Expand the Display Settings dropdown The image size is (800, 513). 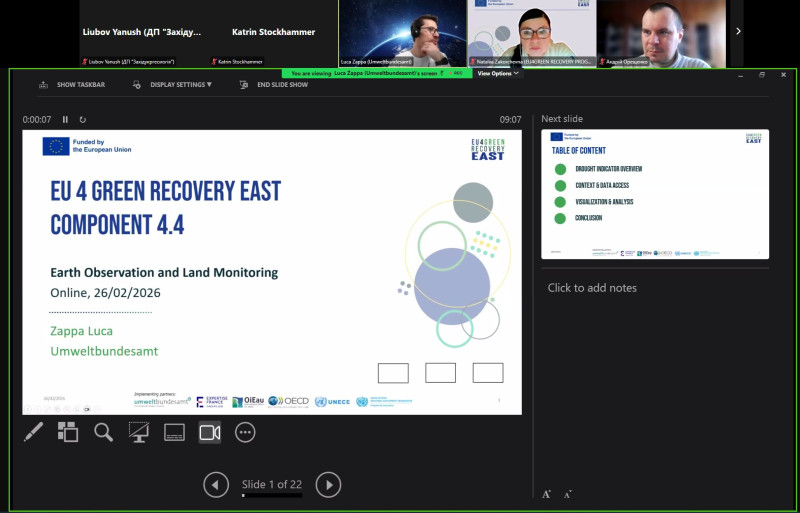pyautogui.click(x=173, y=85)
